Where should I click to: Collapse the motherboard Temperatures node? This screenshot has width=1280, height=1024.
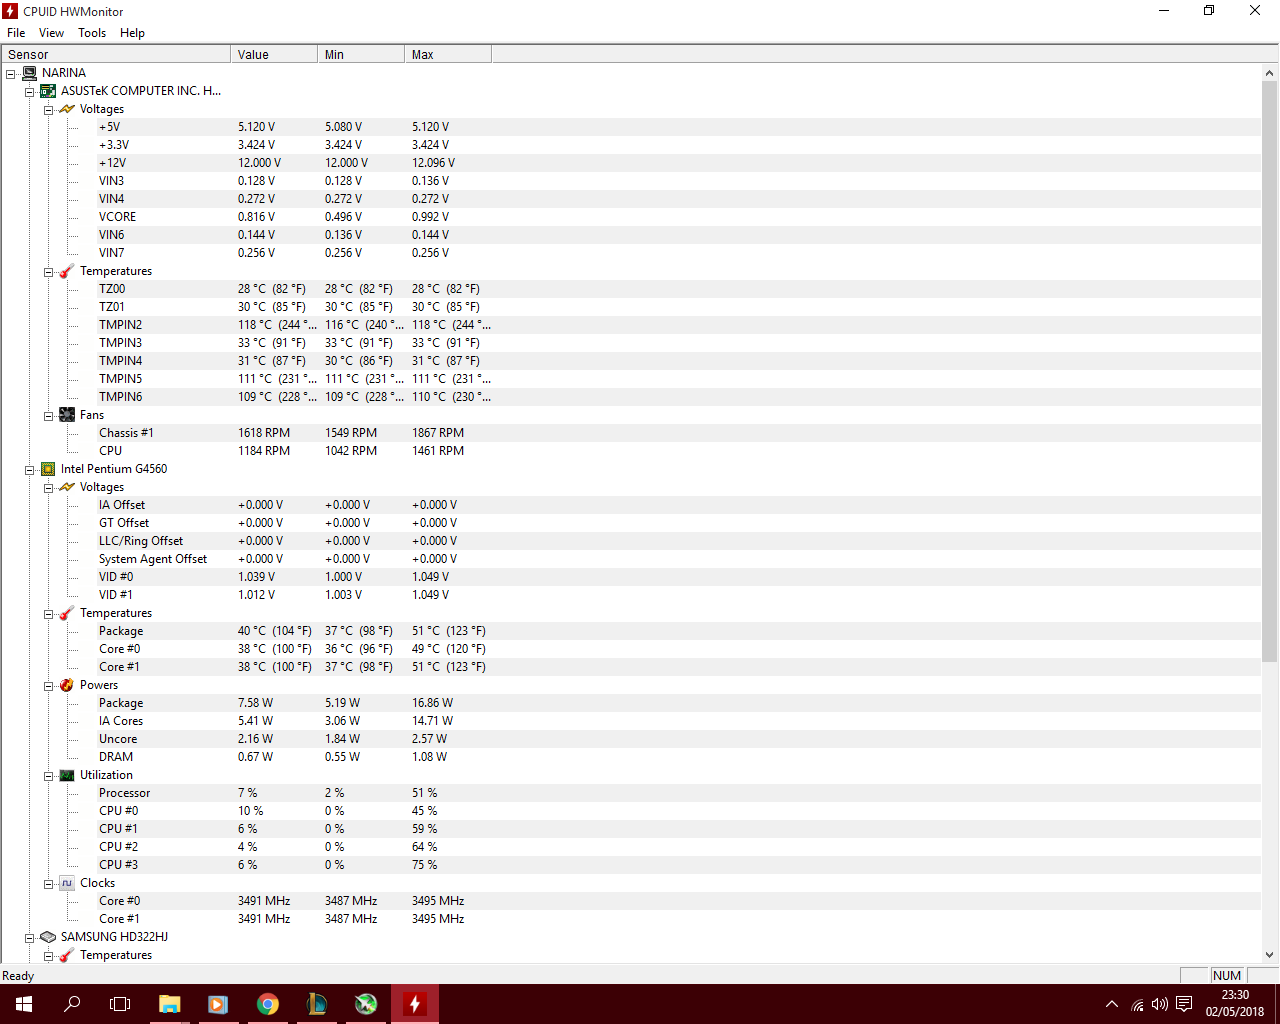(48, 271)
